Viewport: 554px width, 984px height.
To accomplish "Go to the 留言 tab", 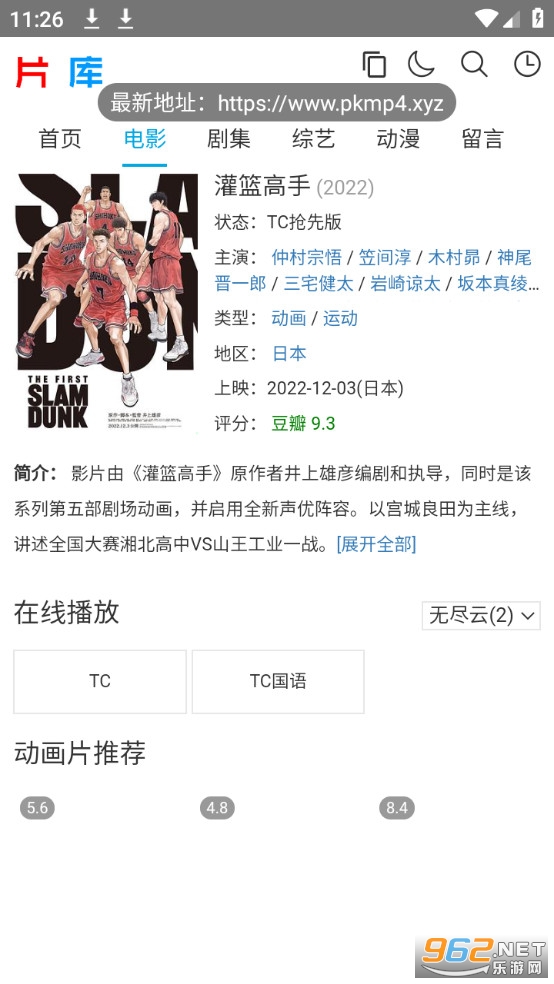I will 482,139.
